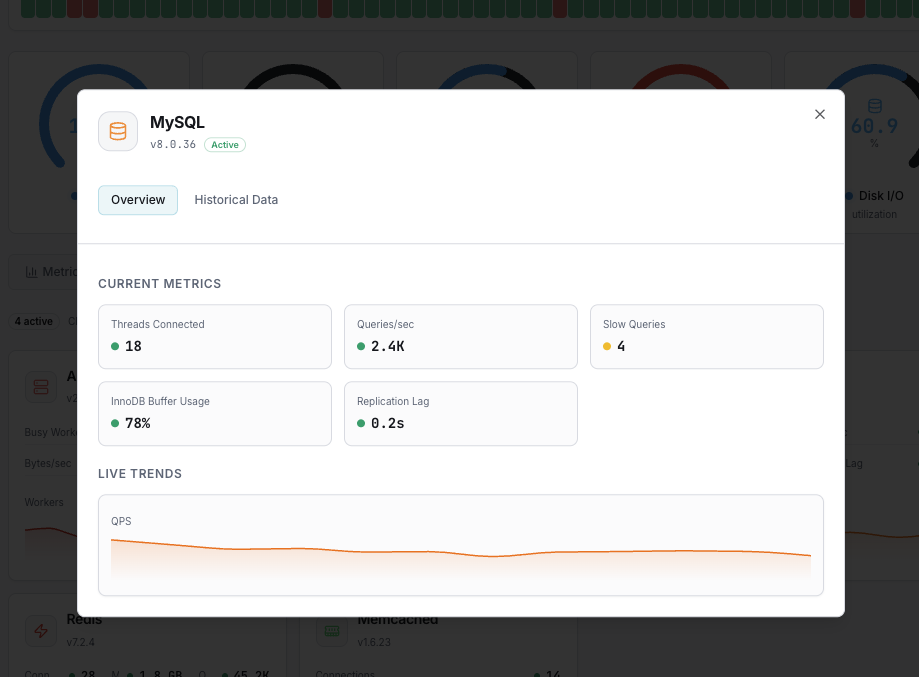Click the MySQL database icon in the dialog header

(x=117, y=131)
